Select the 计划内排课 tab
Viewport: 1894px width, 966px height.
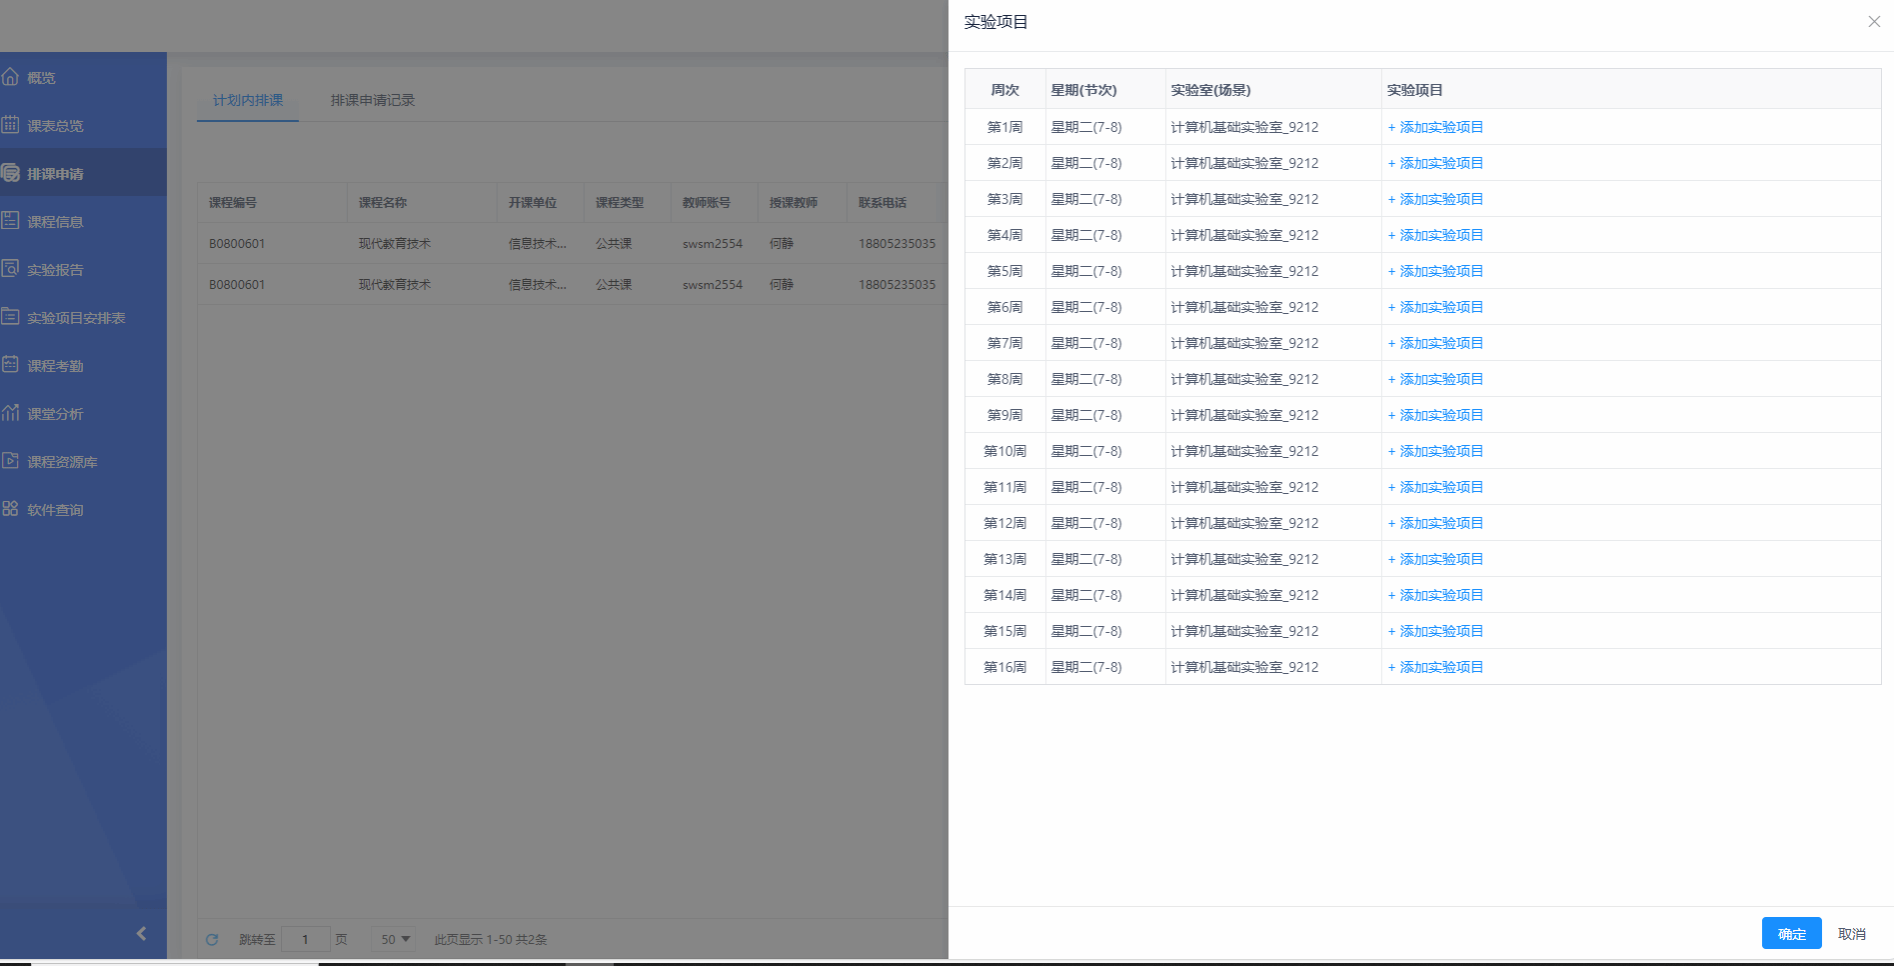(x=247, y=100)
